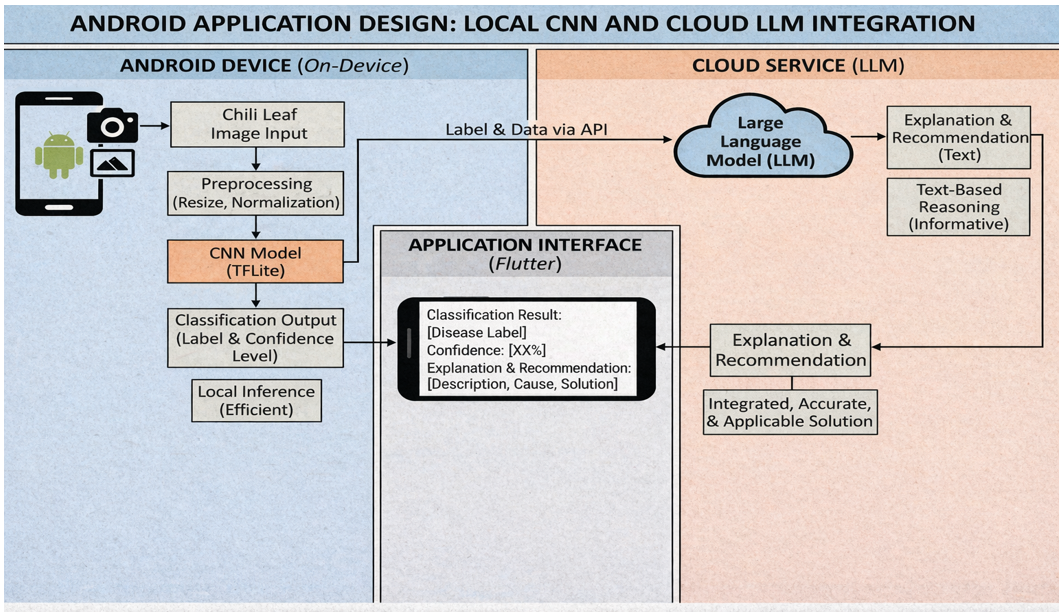The height and width of the screenshot is (616, 1064).
Task: Click the camera icon beside the phone
Action: click(x=112, y=126)
